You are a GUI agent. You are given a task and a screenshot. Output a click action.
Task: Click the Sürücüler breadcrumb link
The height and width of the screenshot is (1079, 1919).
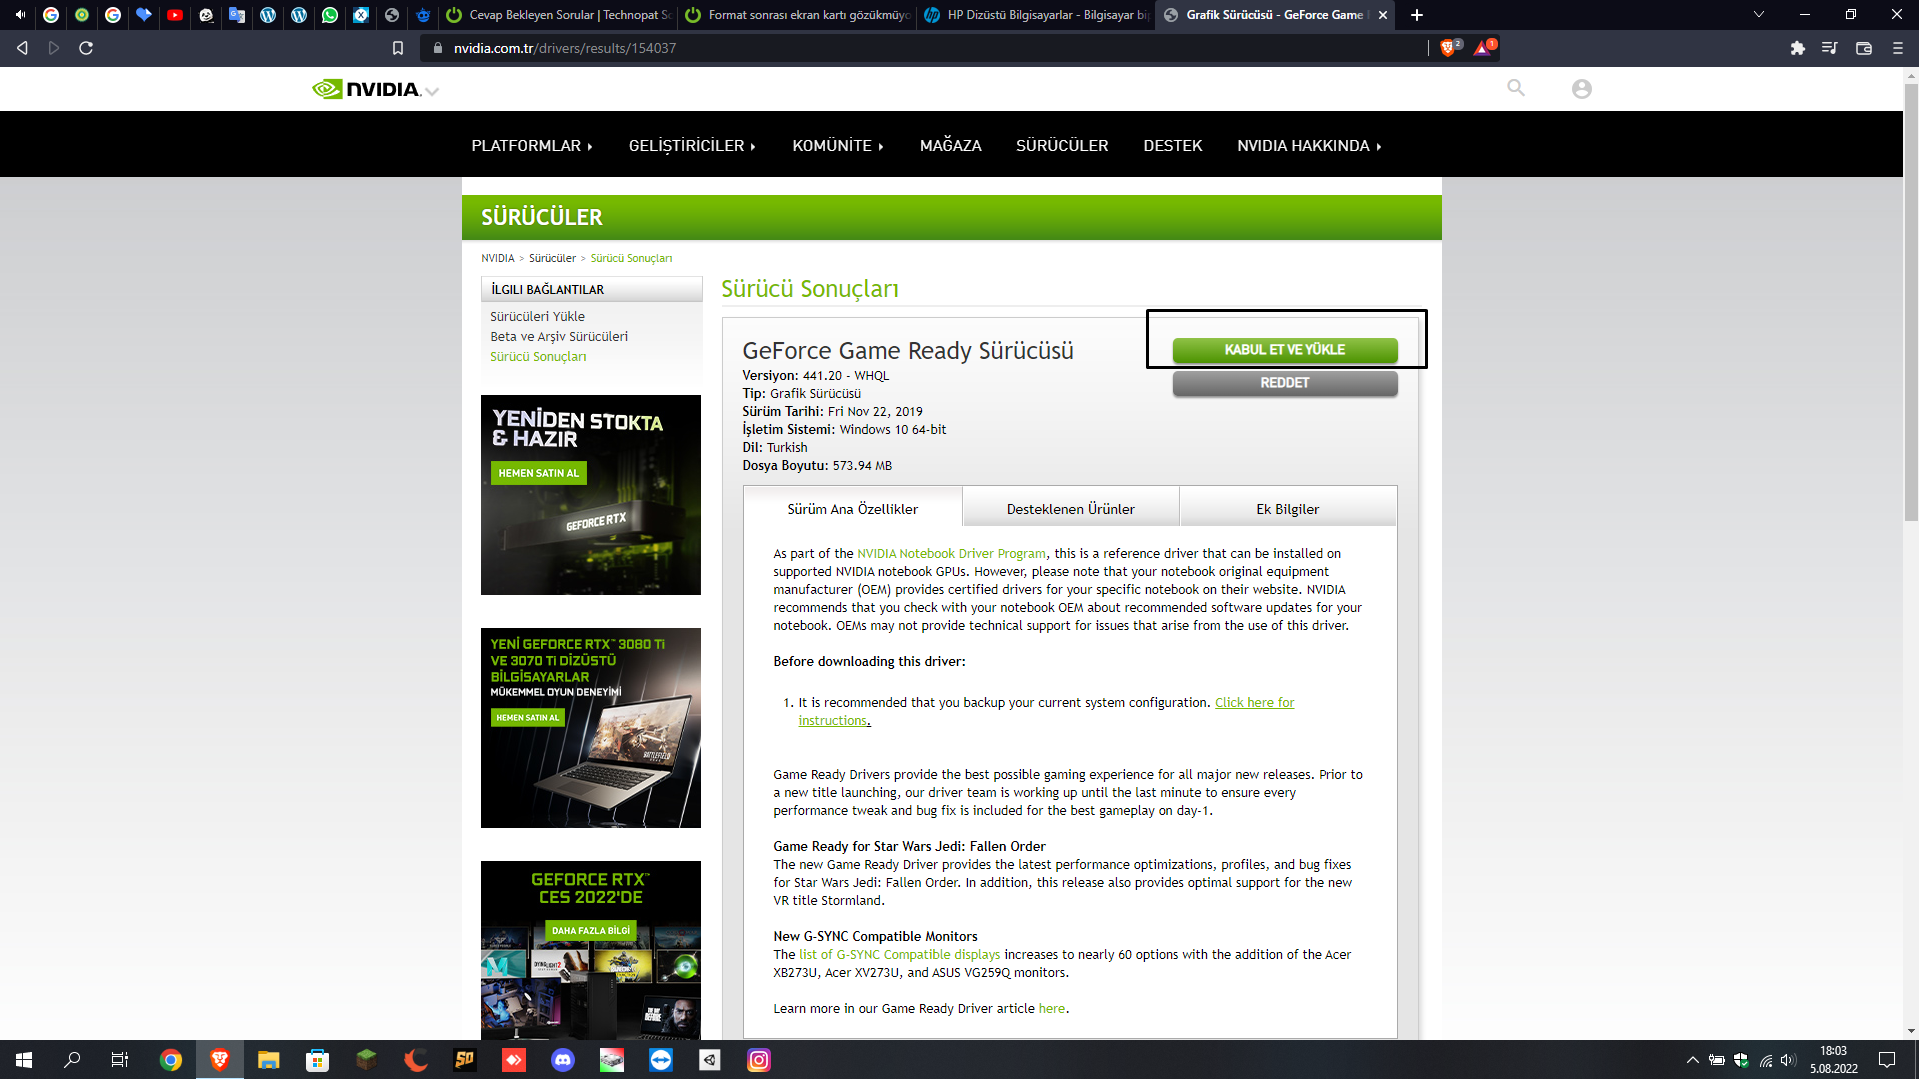(x=552, y=258)
